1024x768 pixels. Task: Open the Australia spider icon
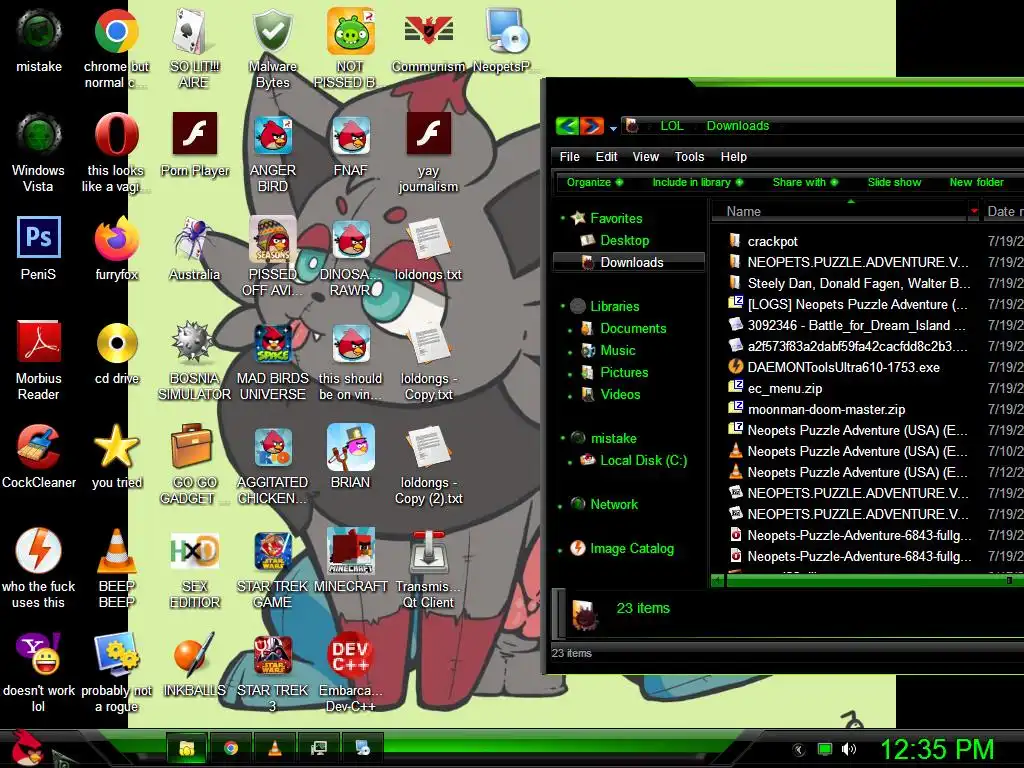coord(194,249)
